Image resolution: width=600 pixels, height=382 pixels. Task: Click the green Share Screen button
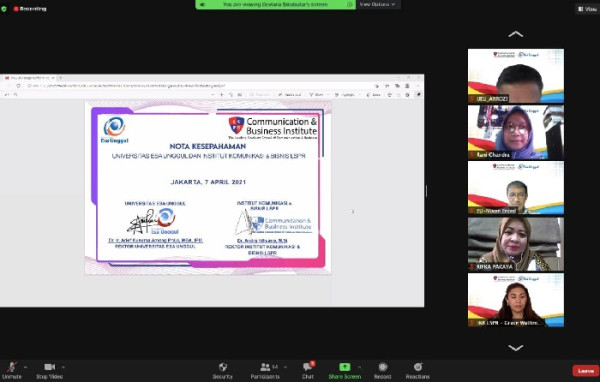tap(344, 371)
